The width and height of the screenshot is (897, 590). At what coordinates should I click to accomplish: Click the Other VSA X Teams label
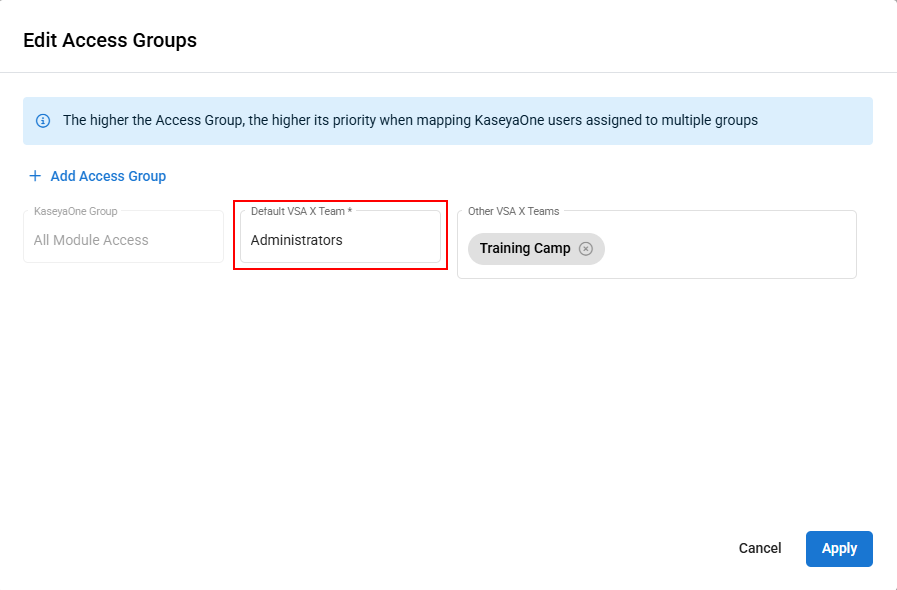point(514,211)
